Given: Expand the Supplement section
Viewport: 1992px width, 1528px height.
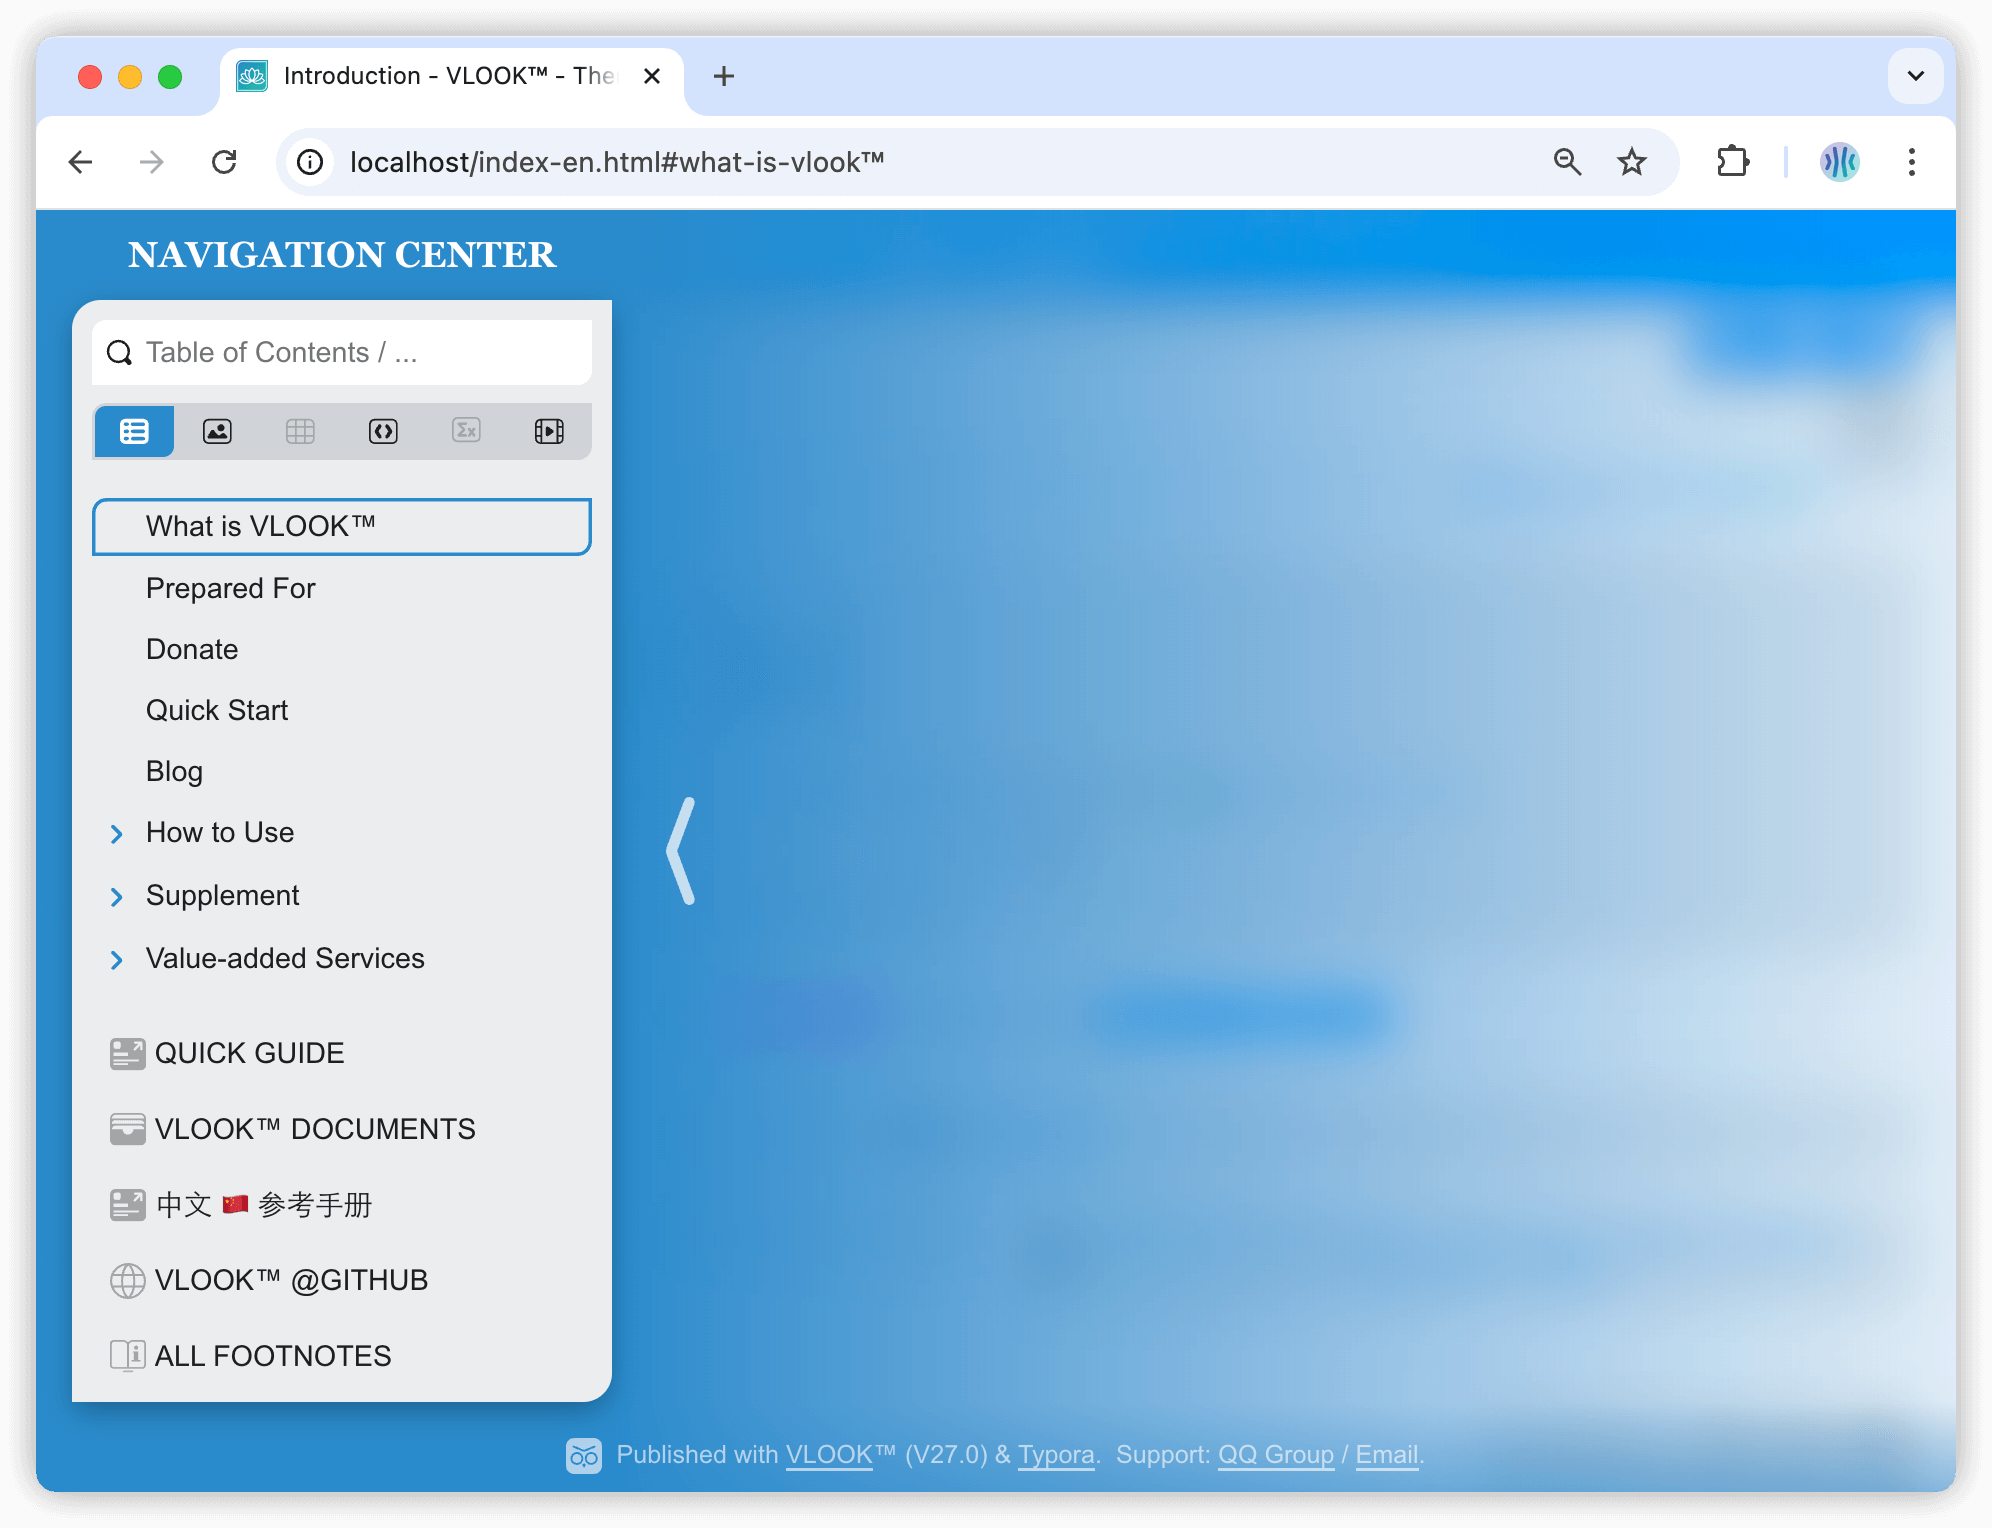Looking at the screenshot, I should [119, 896].
